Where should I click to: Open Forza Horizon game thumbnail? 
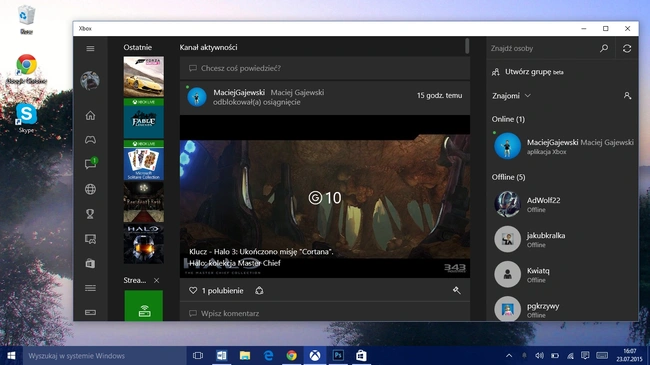coord(144,77)
